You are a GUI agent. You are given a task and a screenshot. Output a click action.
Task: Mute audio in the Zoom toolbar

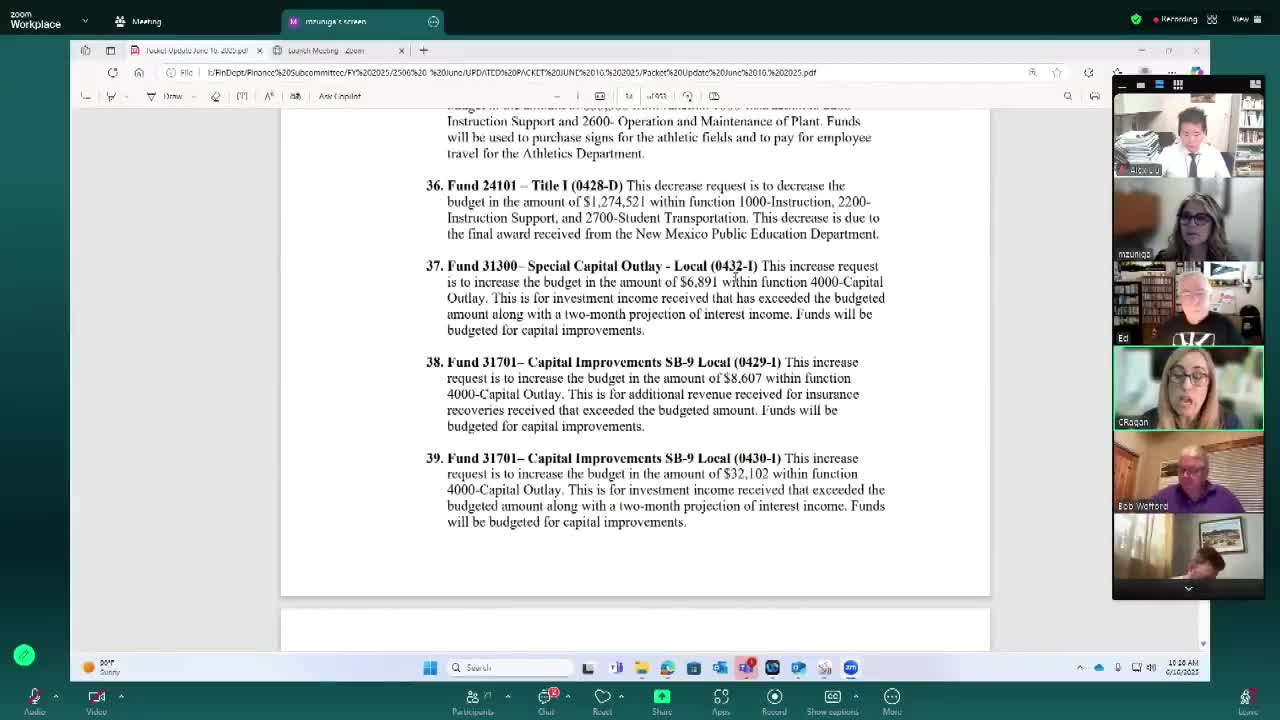tap(35, 700)
